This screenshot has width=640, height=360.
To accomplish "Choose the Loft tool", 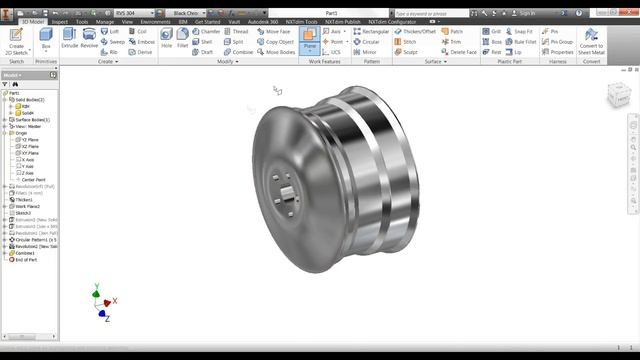I will (109, 31).
